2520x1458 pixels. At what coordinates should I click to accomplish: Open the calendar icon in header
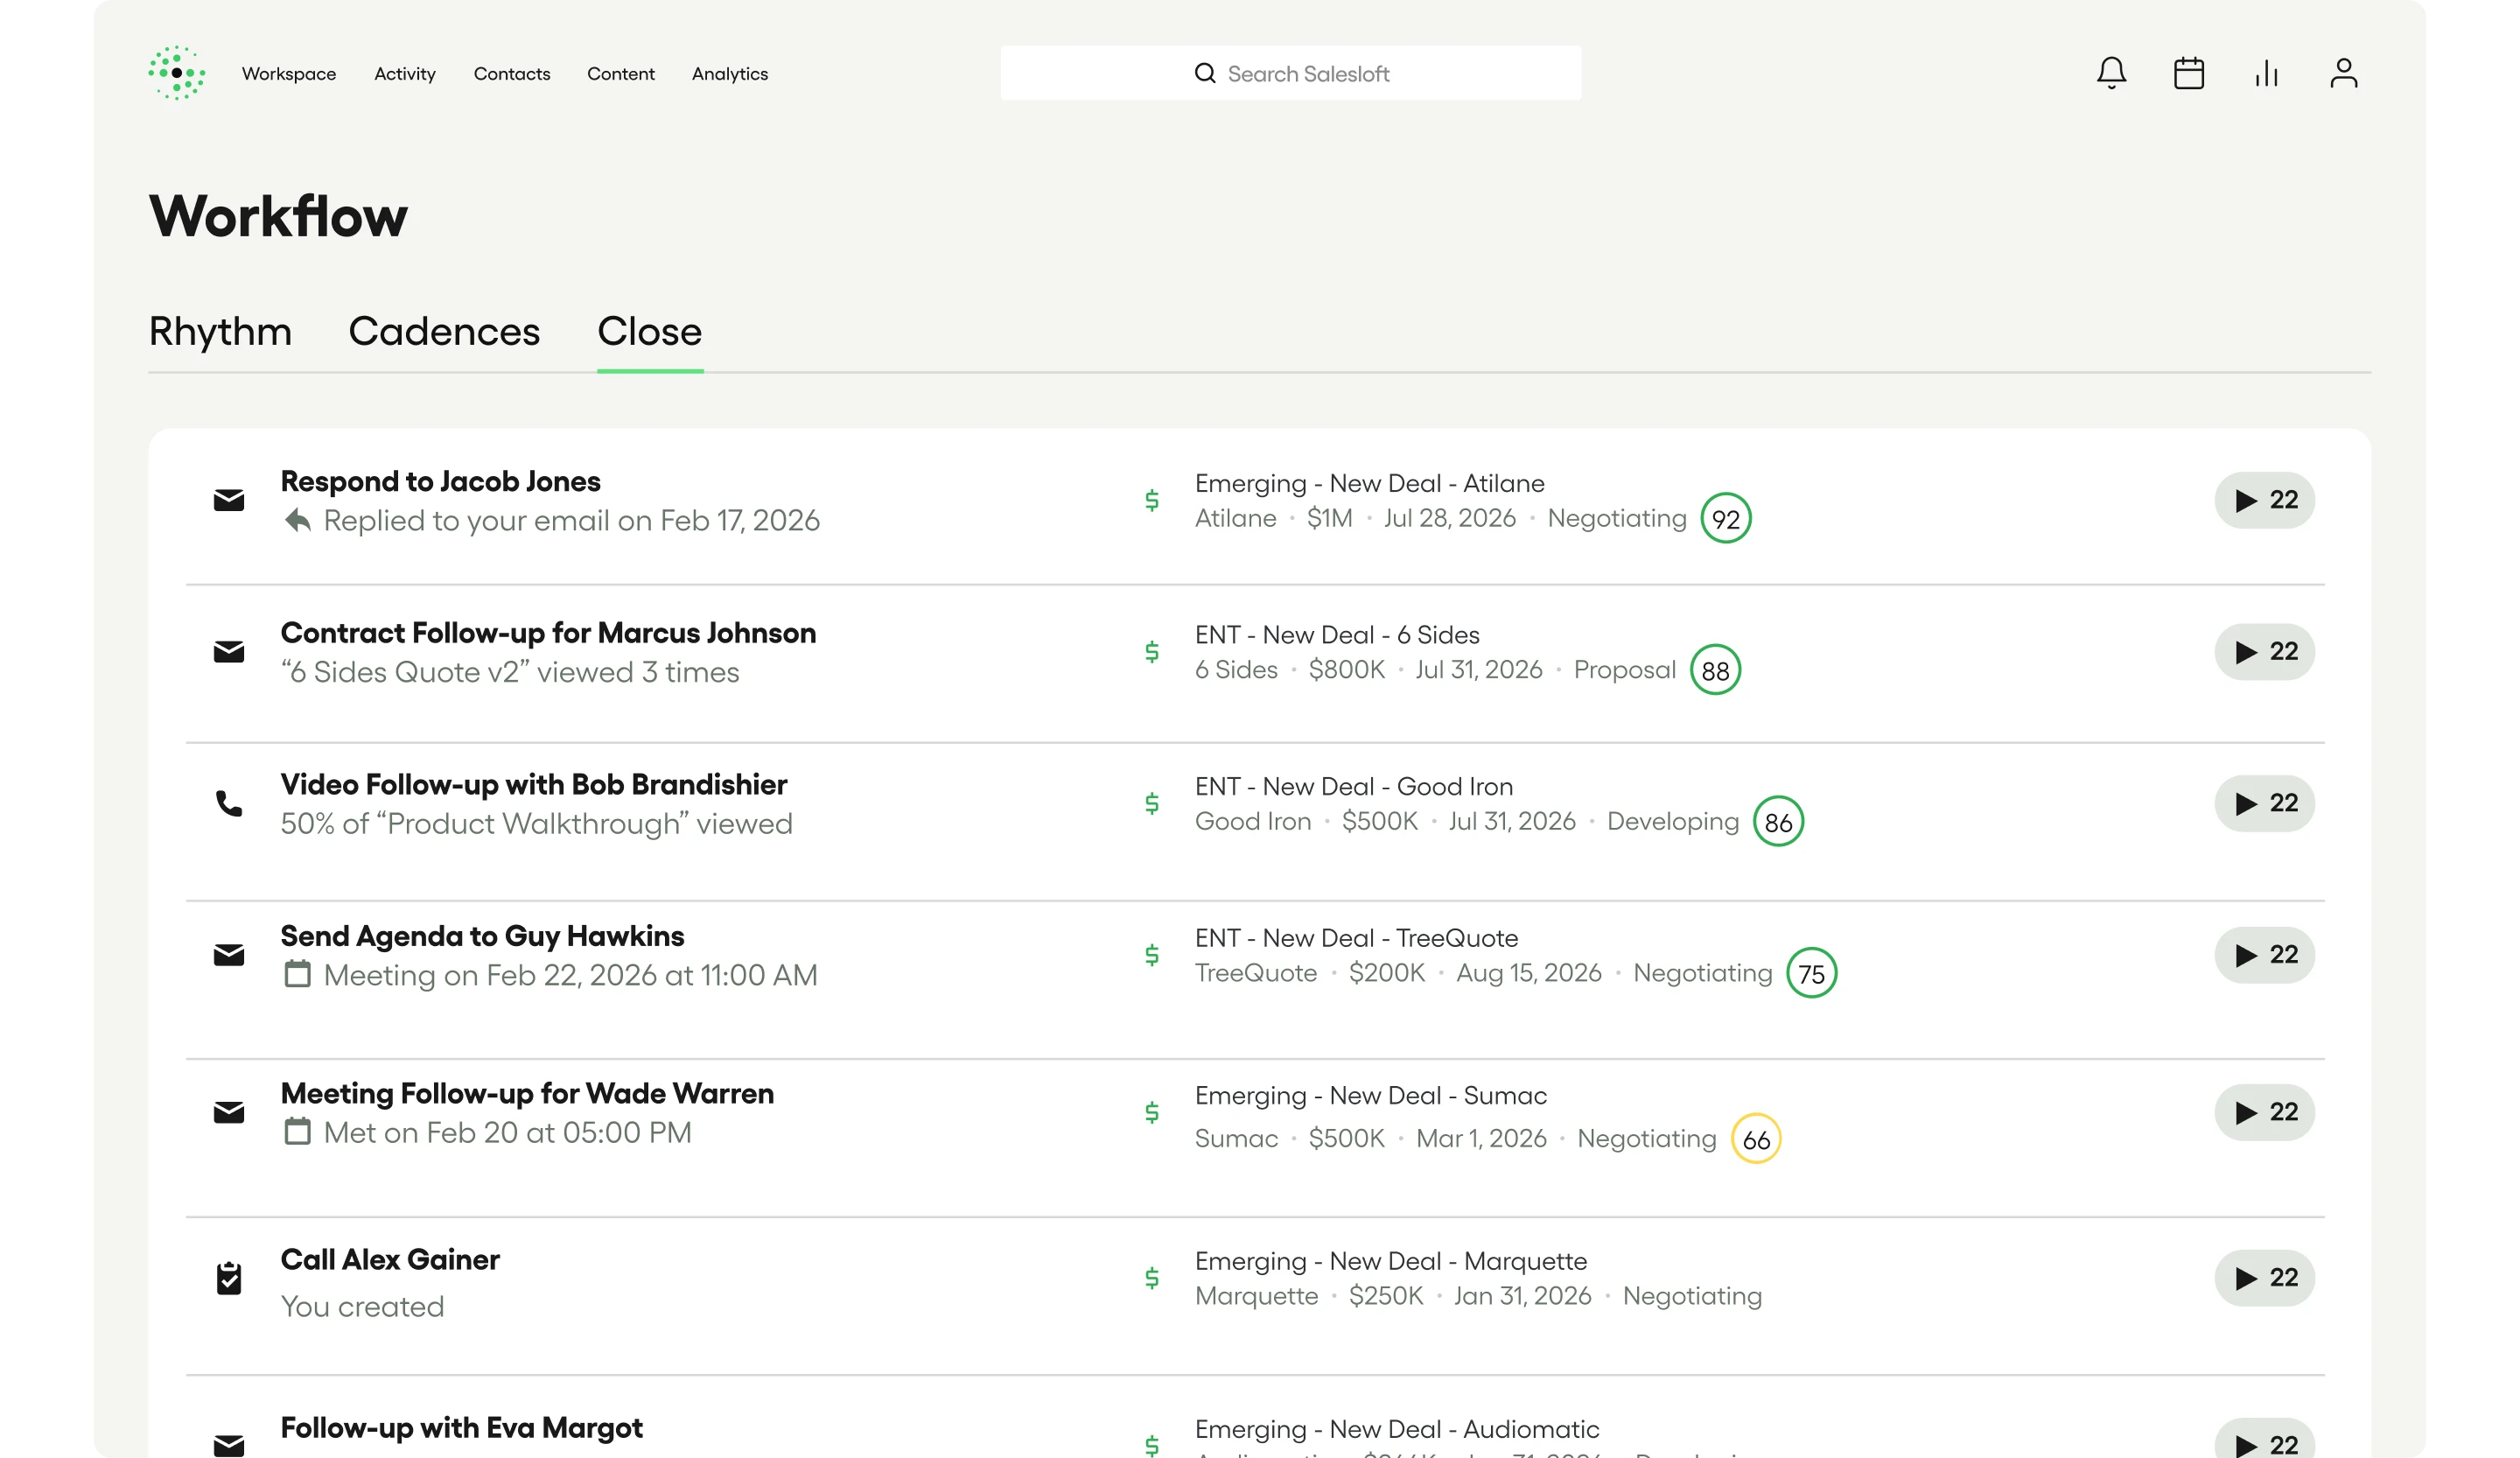2188,73
